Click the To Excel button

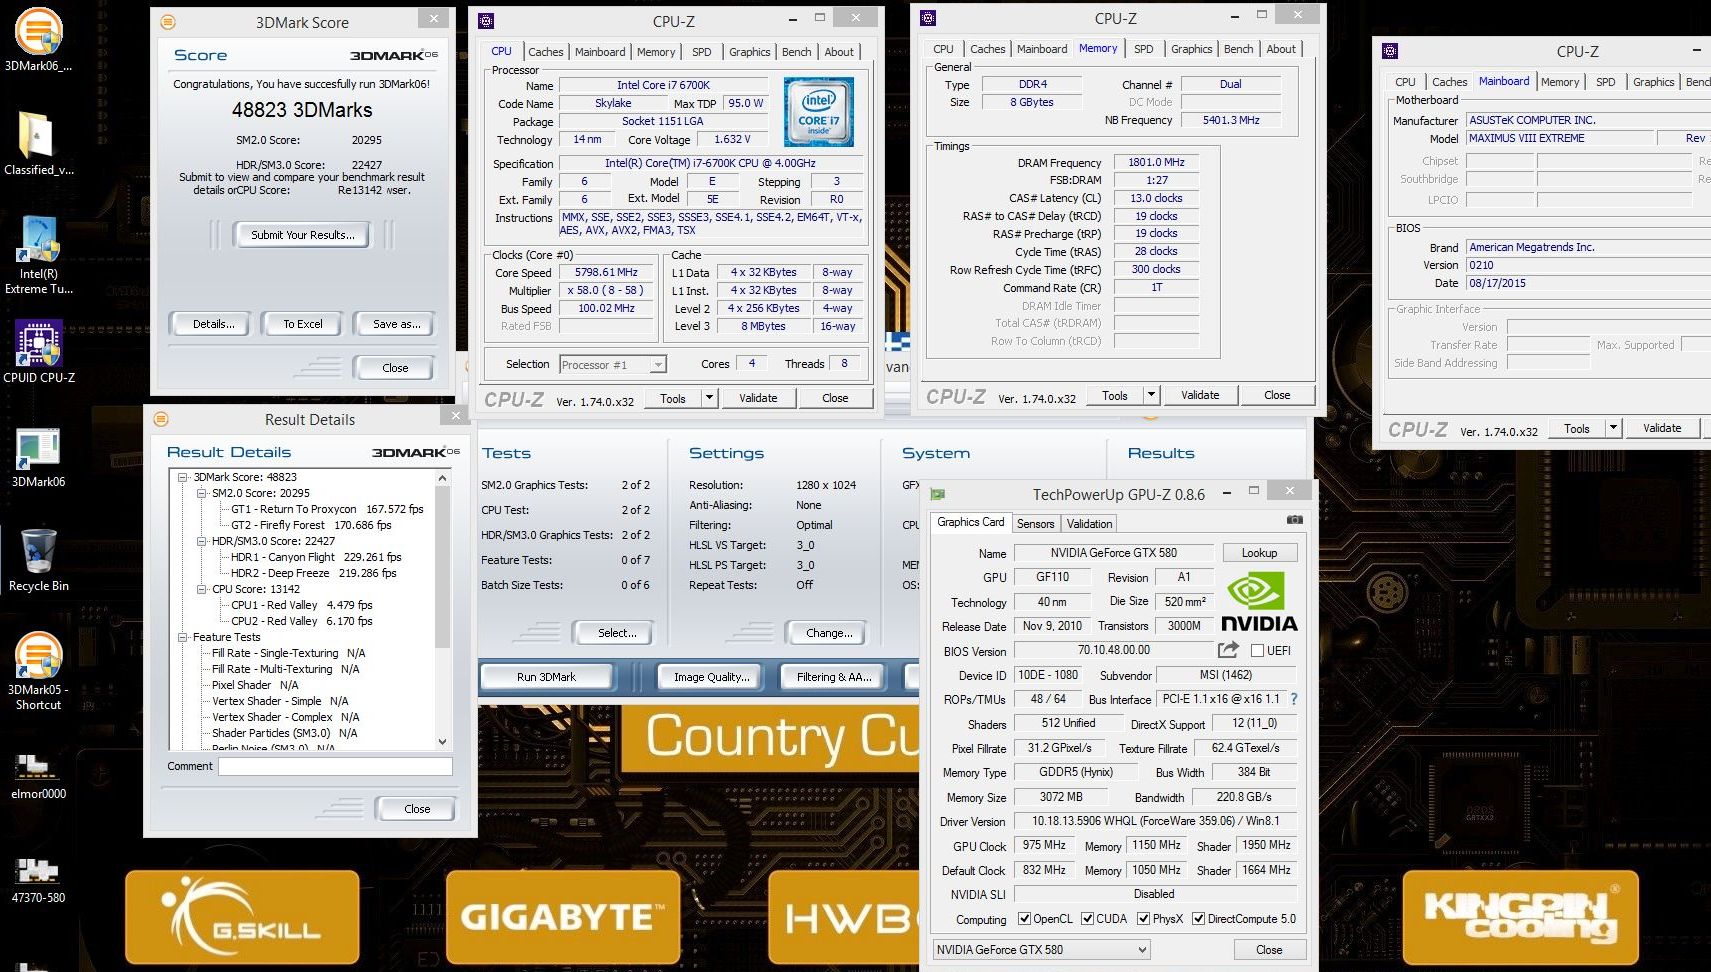pos(302,324)
